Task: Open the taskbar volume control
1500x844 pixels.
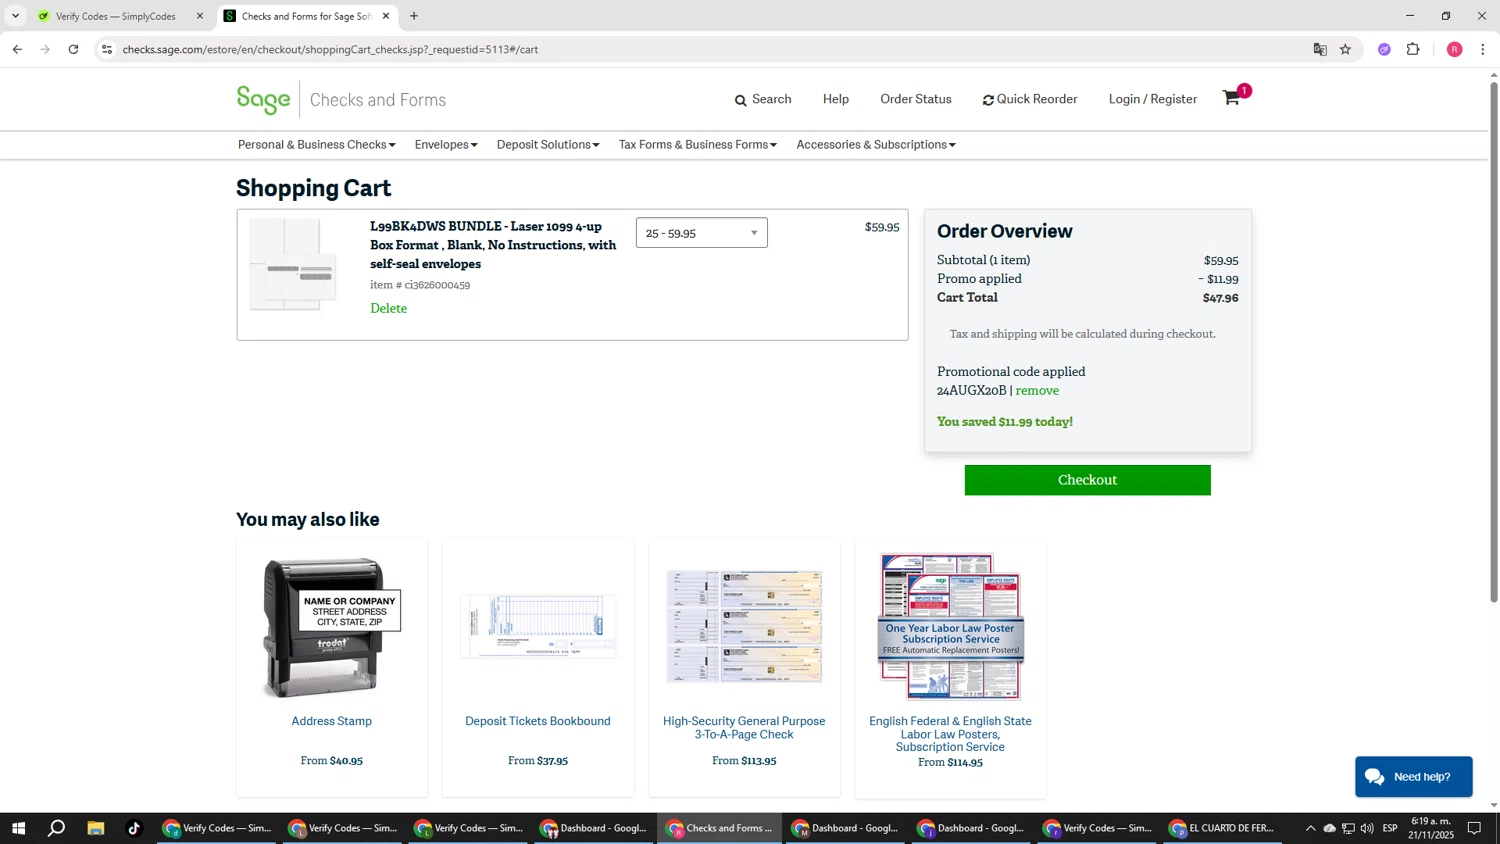Action: coord(1367,828)
